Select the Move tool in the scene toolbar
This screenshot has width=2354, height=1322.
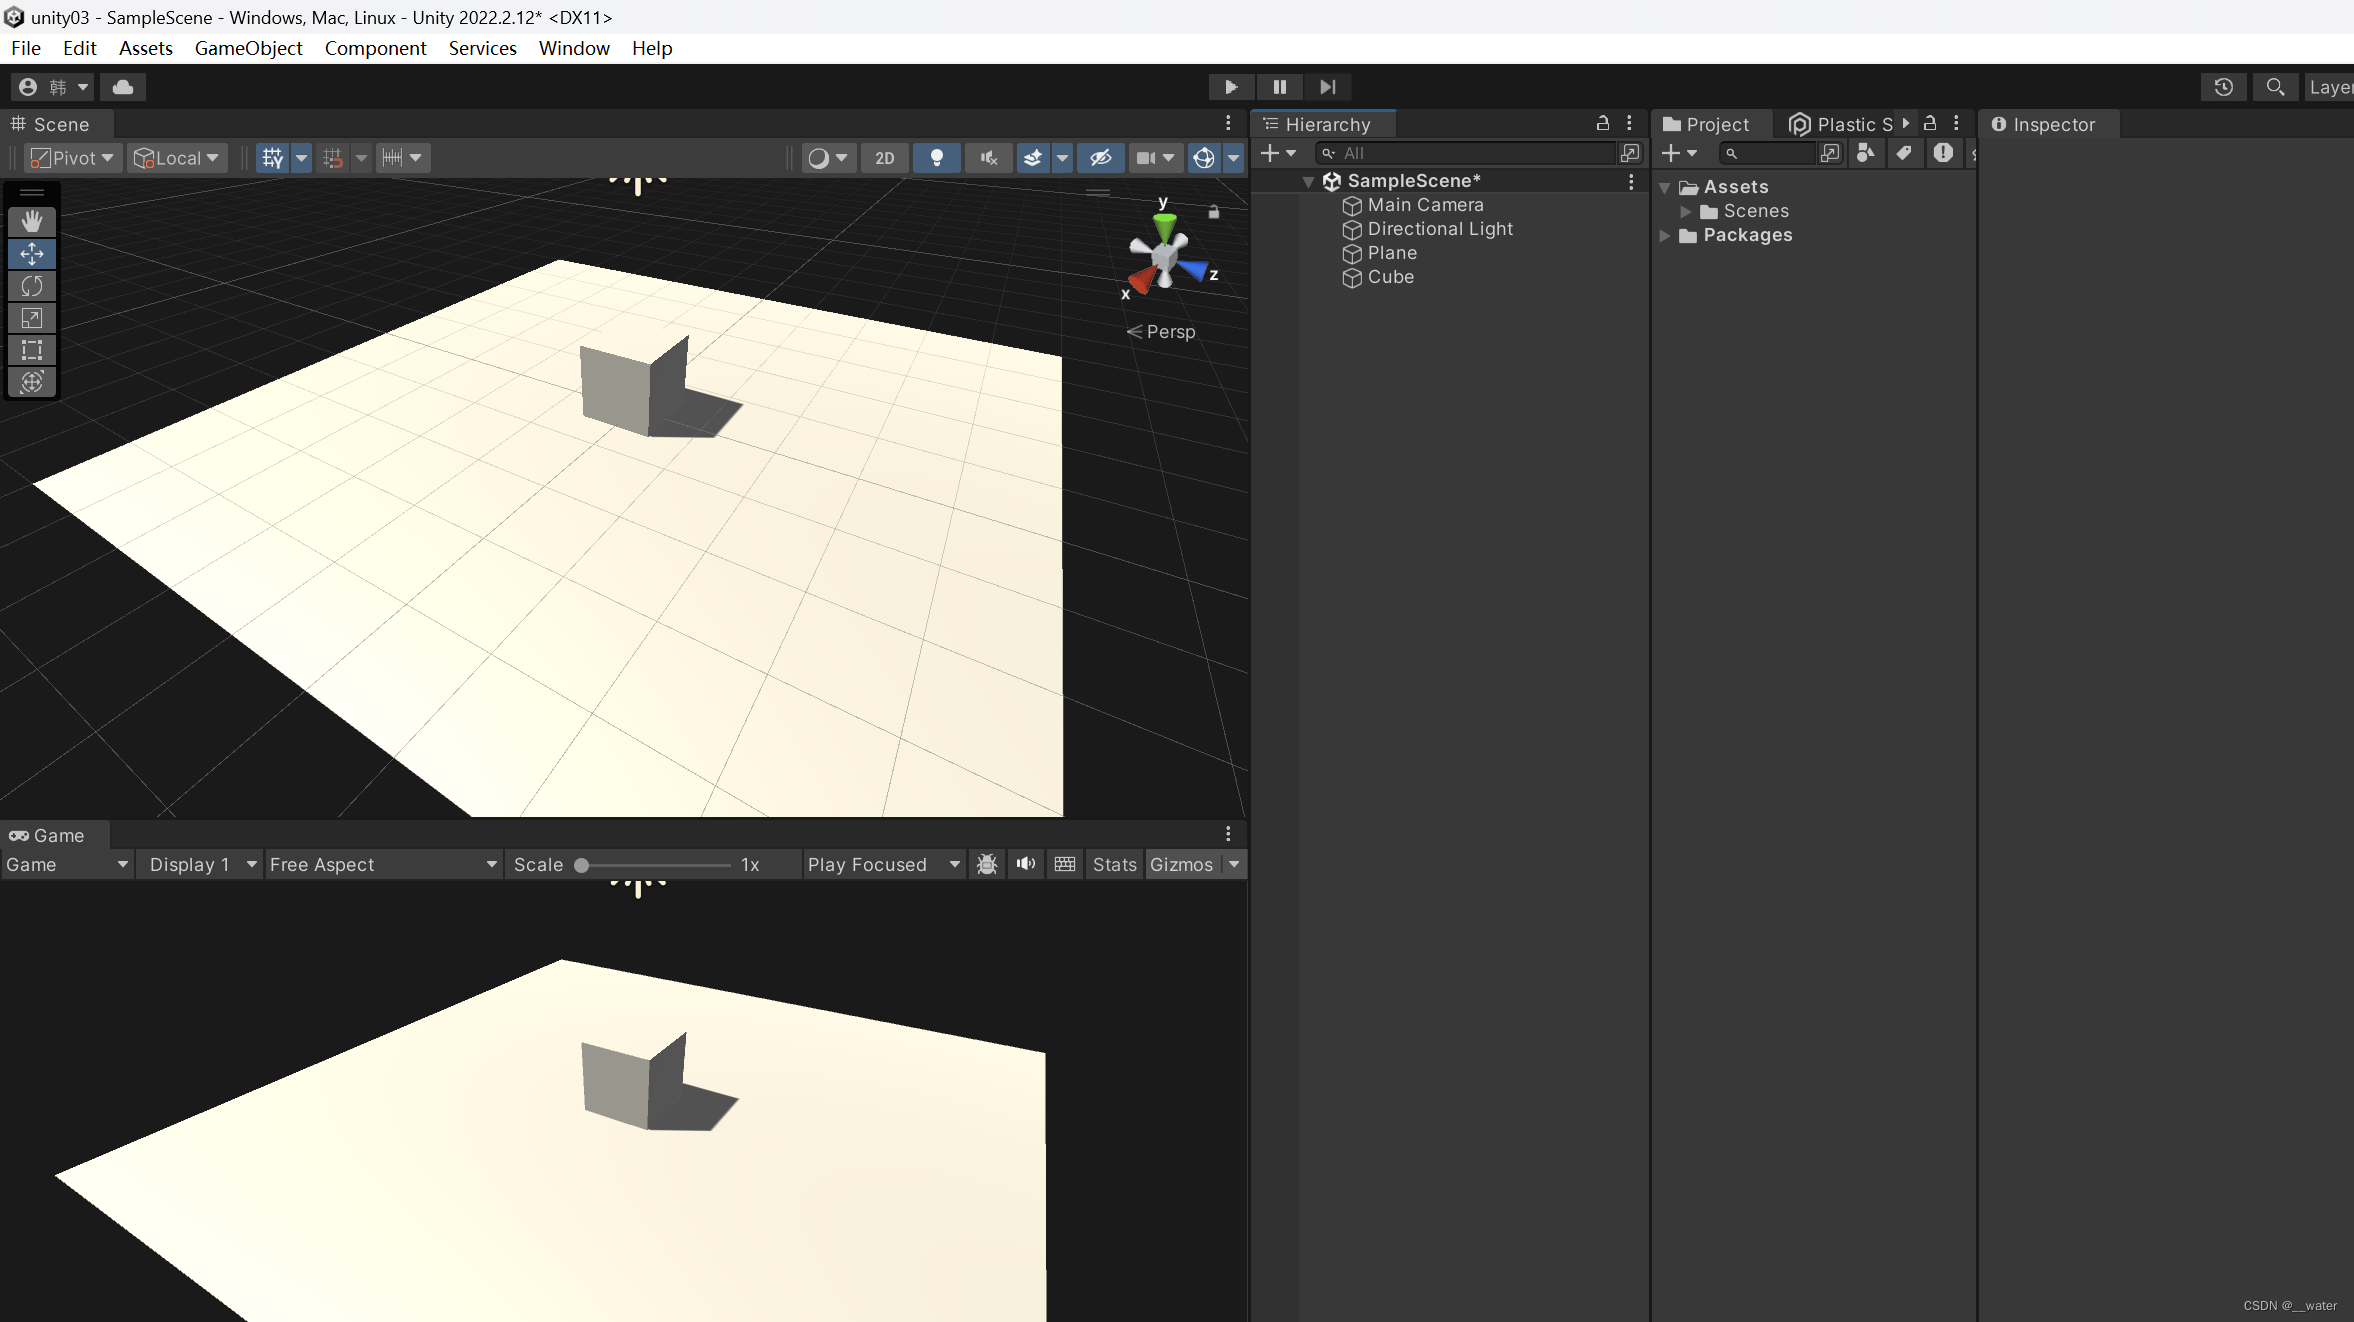click(32, 253)
